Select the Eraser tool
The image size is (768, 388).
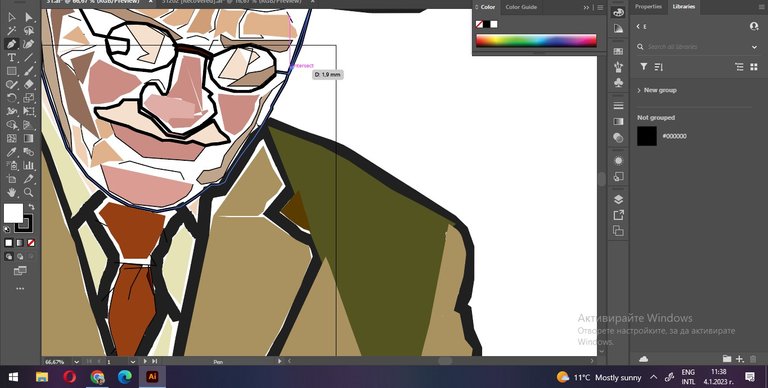(x=29, y=85)
